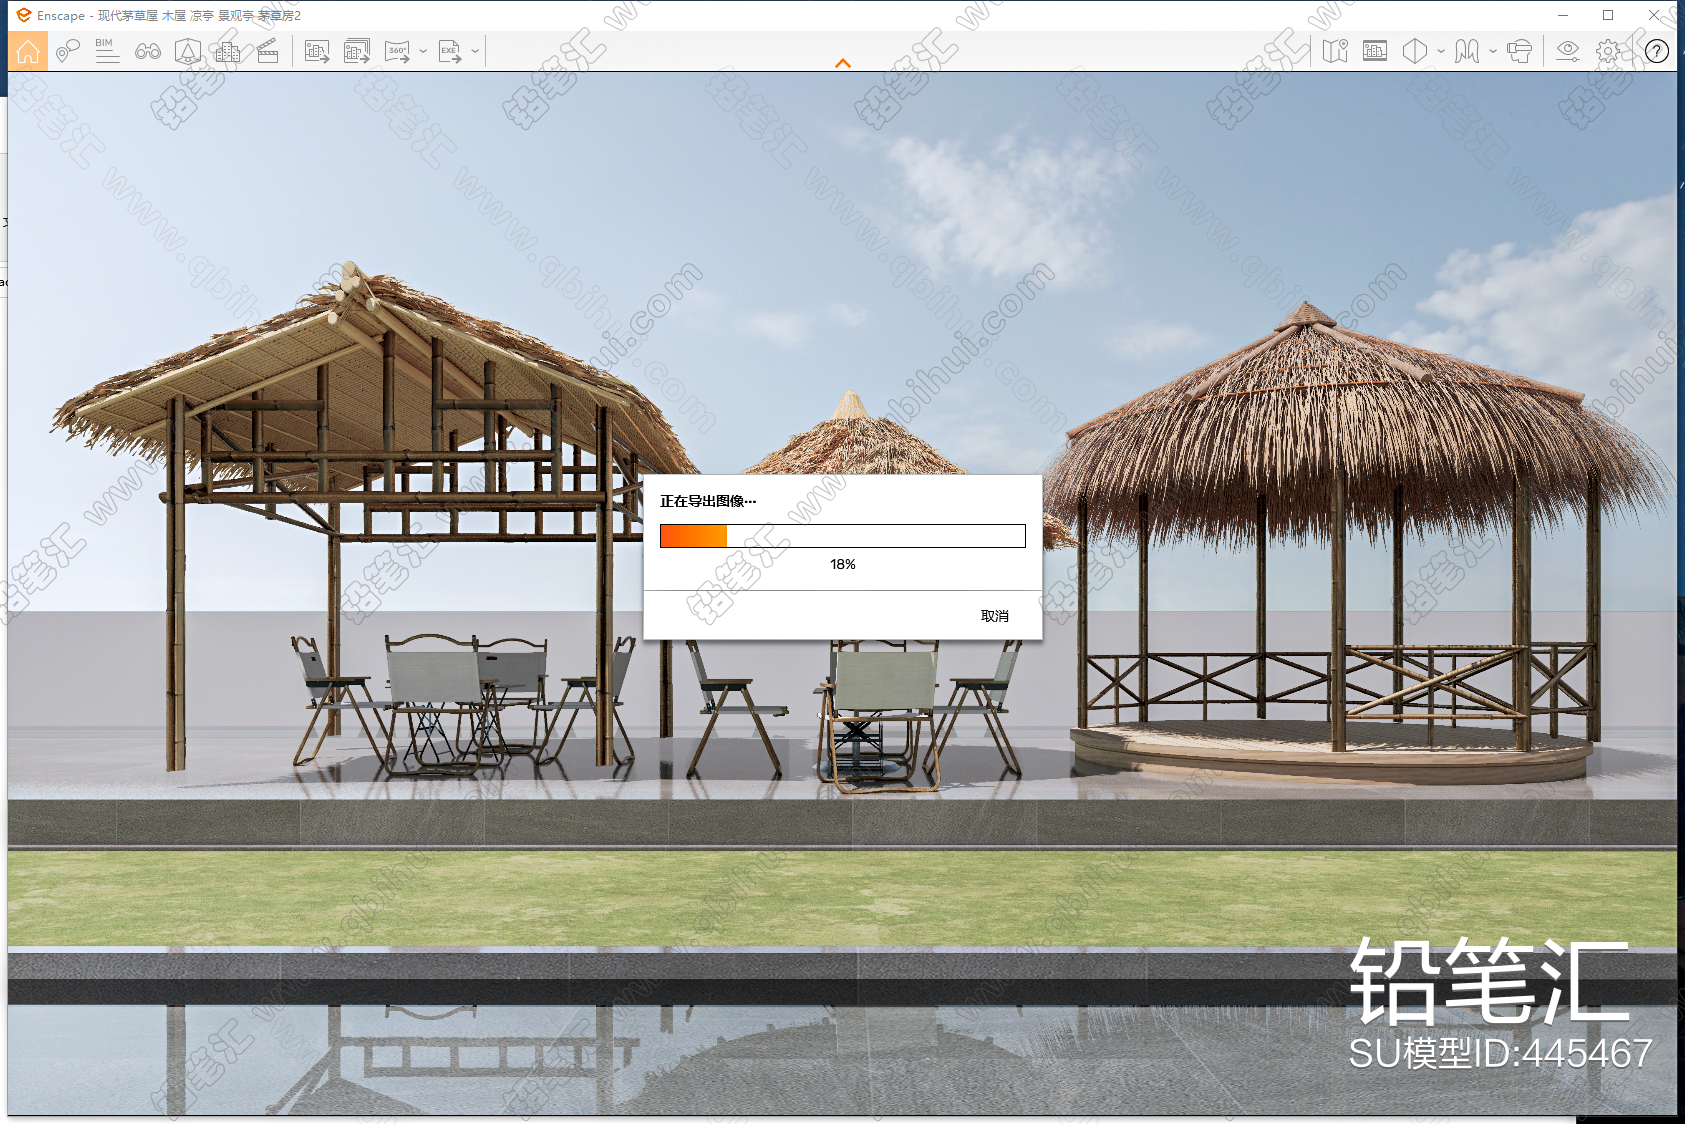Image resolution: width=1685 pixels, height=1124 pixels.
Task: Click the 360° panorama export icon
Action: pos(398,51)
